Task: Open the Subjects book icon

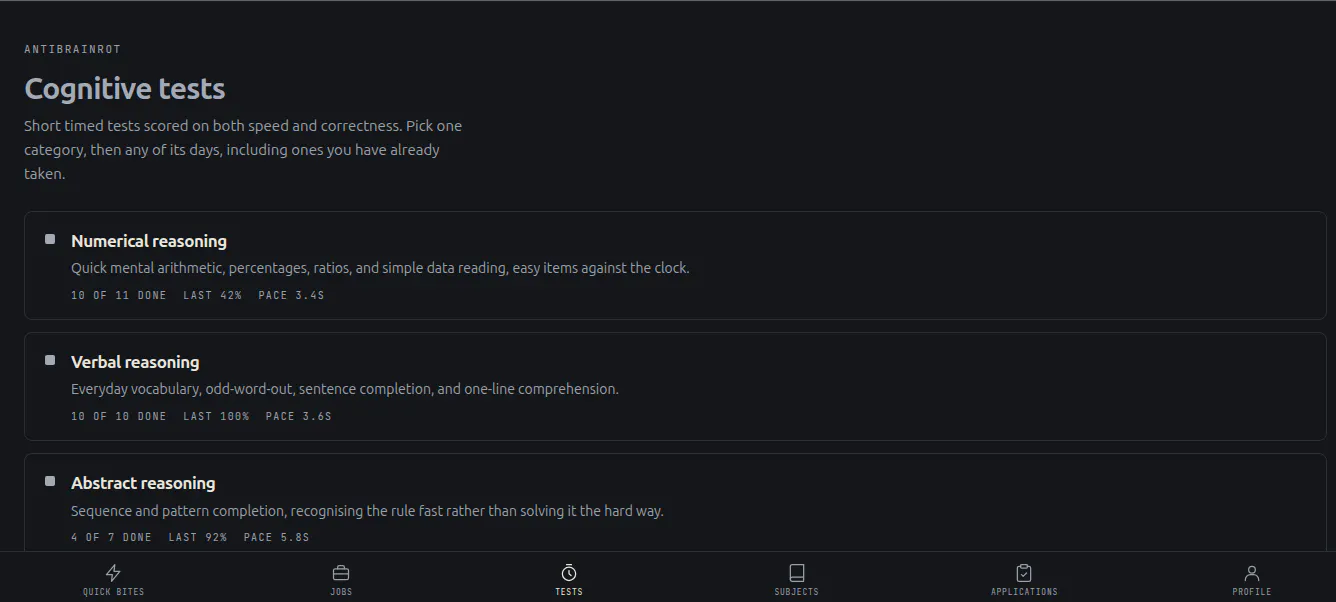Action: pyautogui.click(x=797, y=573)
